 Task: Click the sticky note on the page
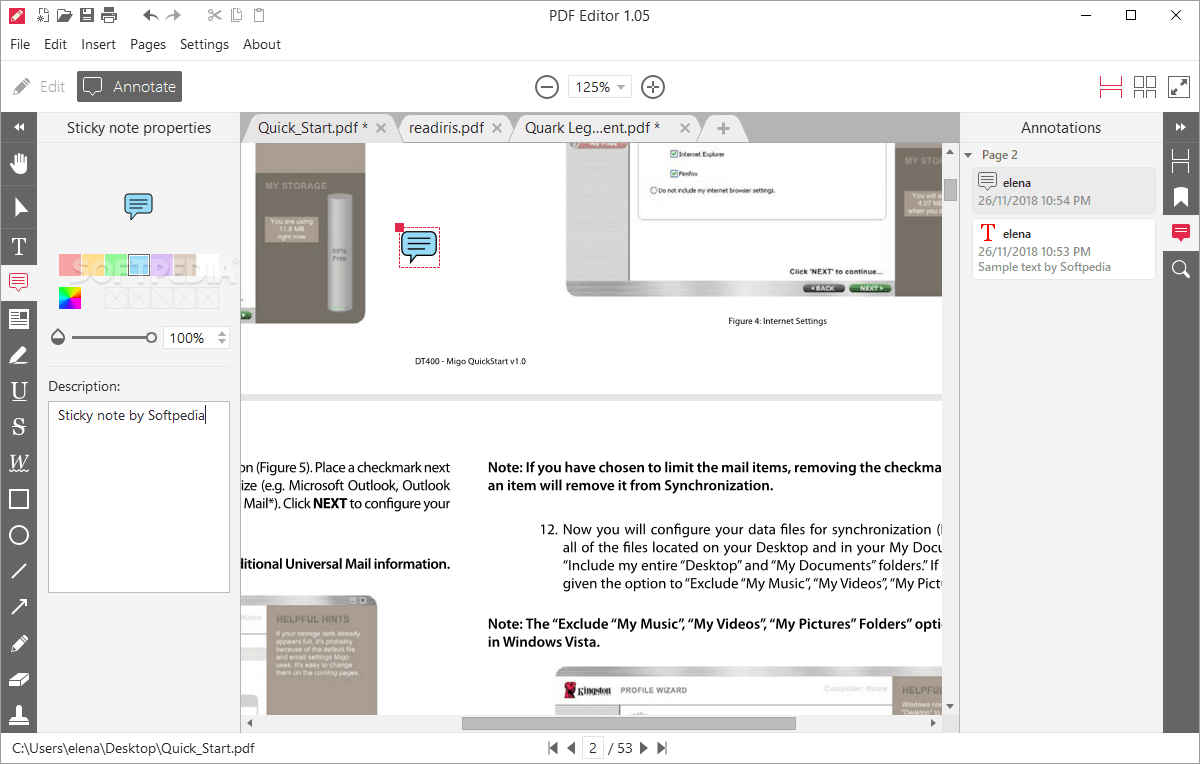click(x=419, y=245)
